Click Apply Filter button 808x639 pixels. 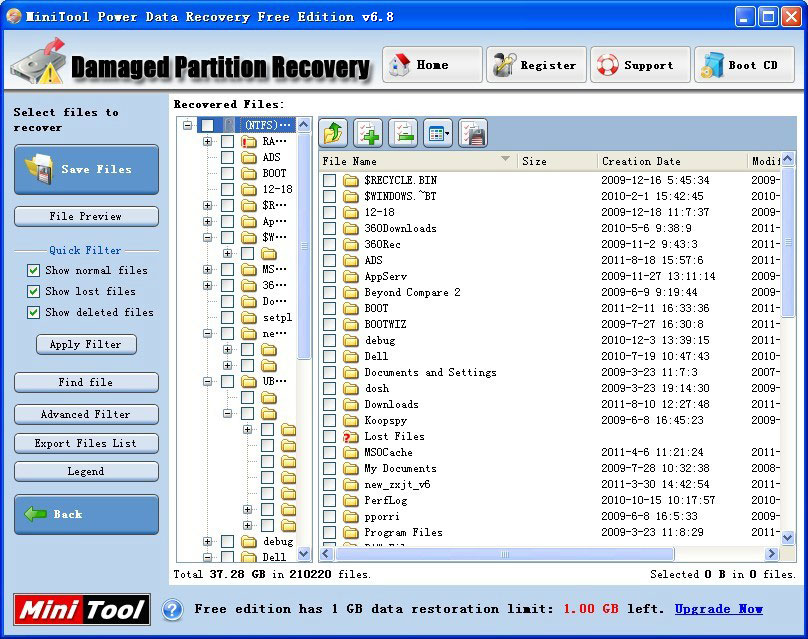click(87, 345)
